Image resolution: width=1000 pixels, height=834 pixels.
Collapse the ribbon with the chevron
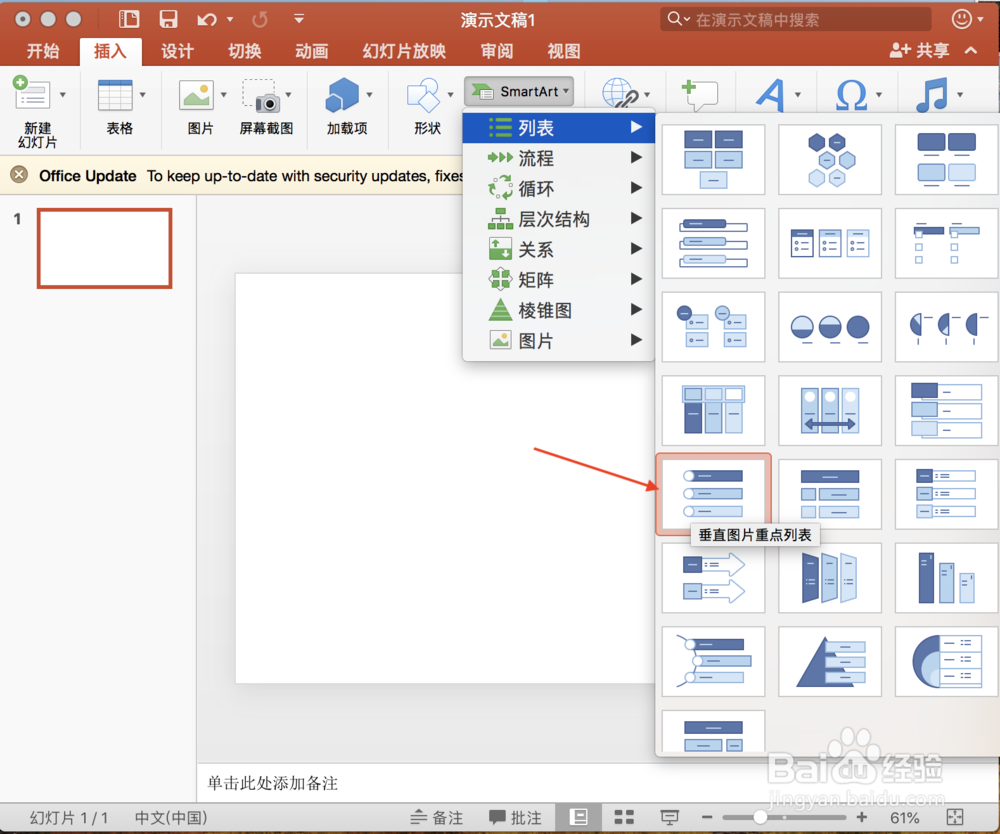click(x=971, y=50)
